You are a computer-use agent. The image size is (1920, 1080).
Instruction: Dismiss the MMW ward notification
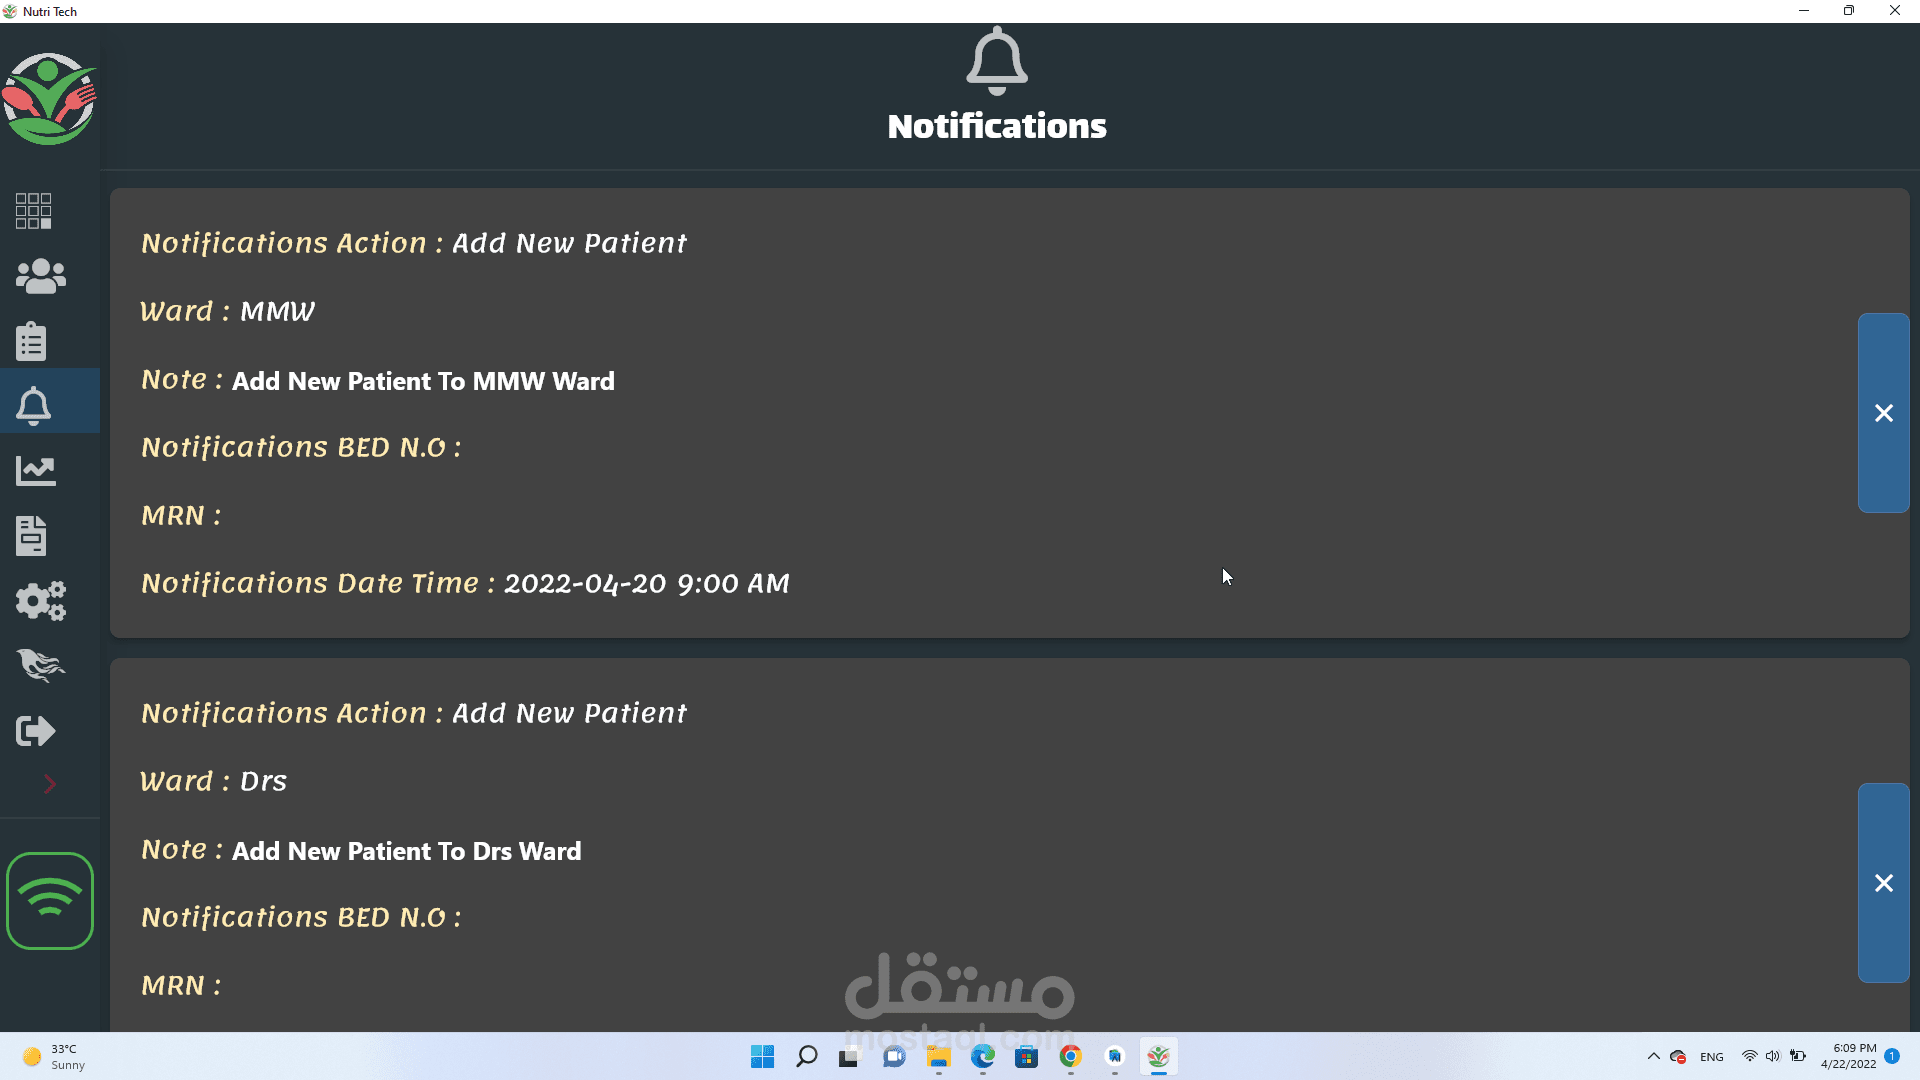click(1883, 413)
